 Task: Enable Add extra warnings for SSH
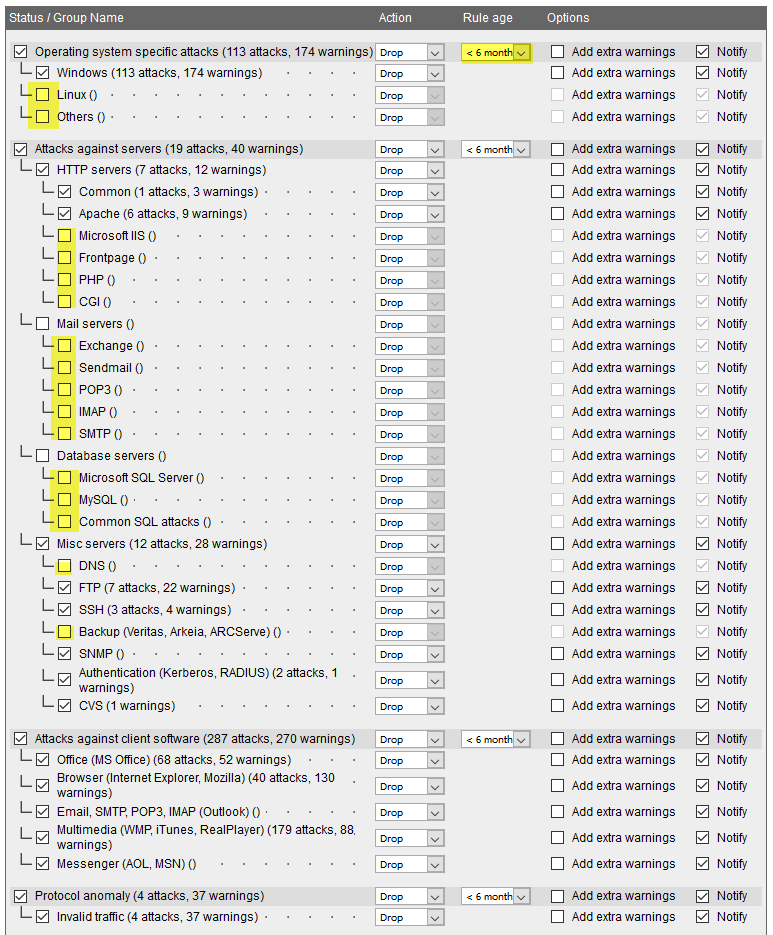[x=558, y=610]
